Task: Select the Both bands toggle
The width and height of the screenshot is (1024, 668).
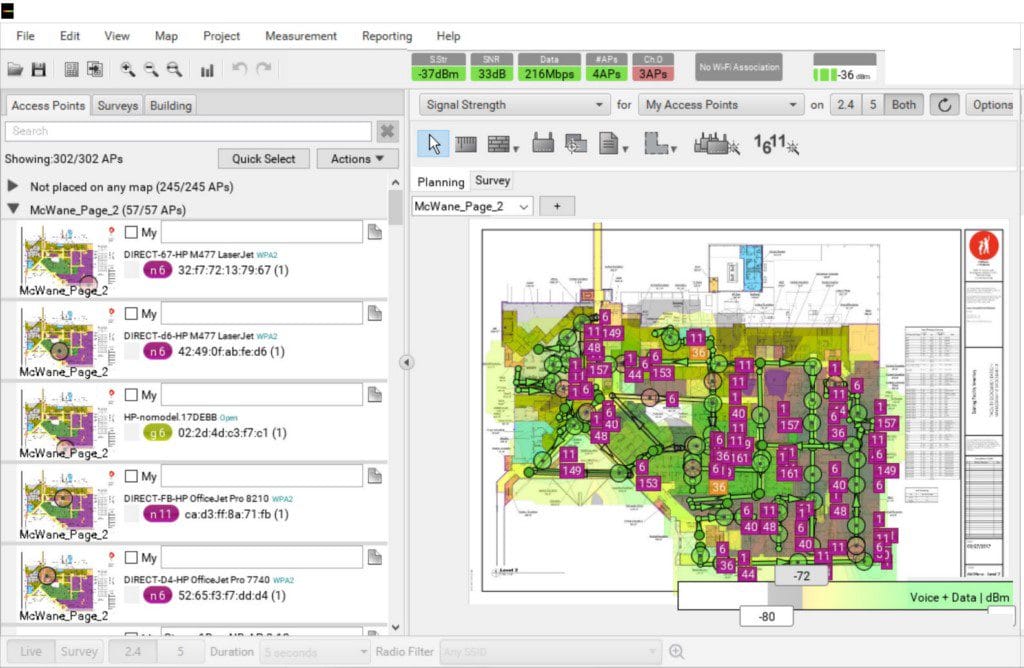Action: (904, 104)
